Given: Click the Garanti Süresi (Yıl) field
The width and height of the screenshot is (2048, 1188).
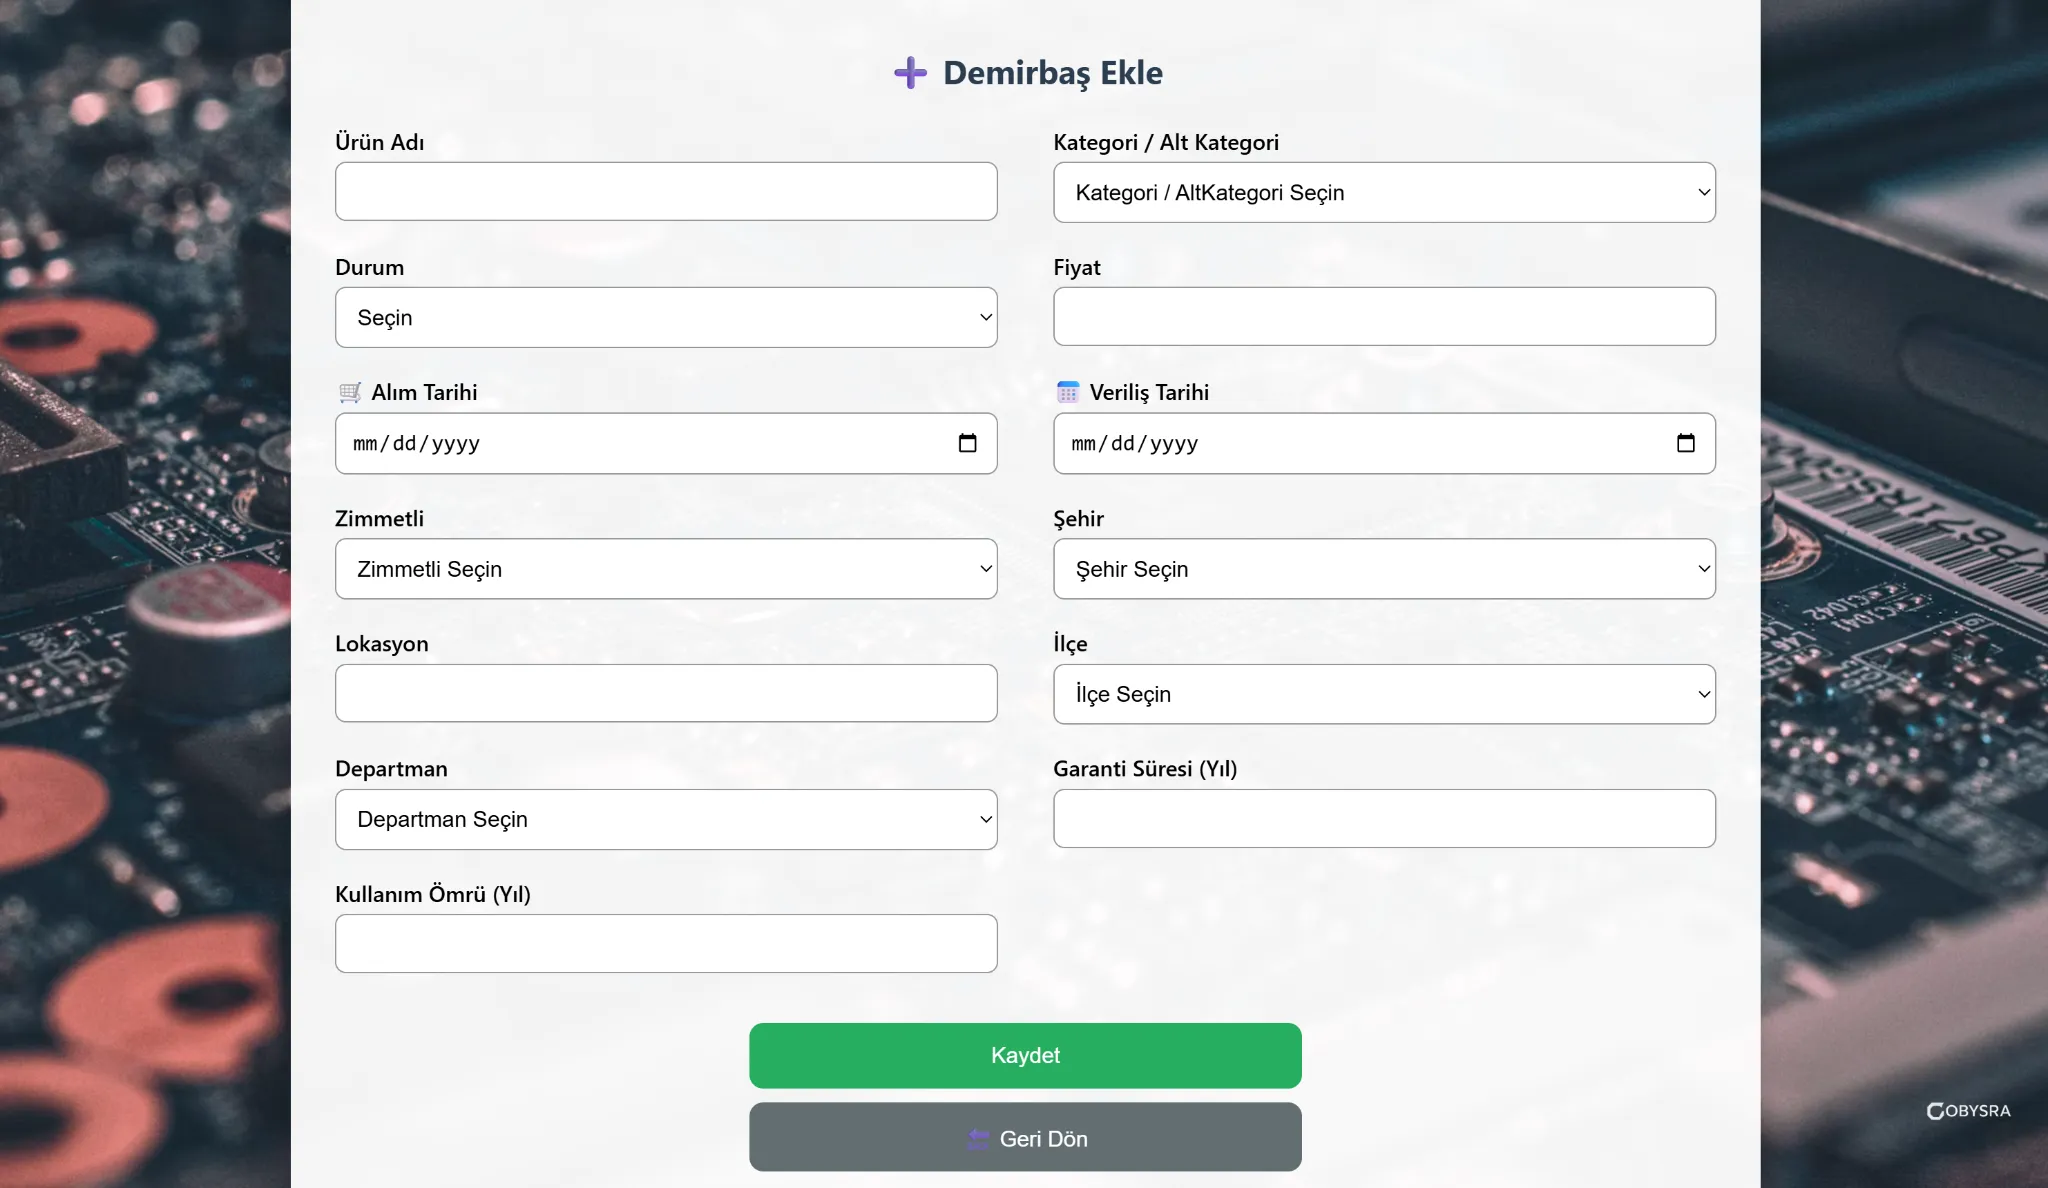Looking at the screenshot, I should pos(1384,819).
